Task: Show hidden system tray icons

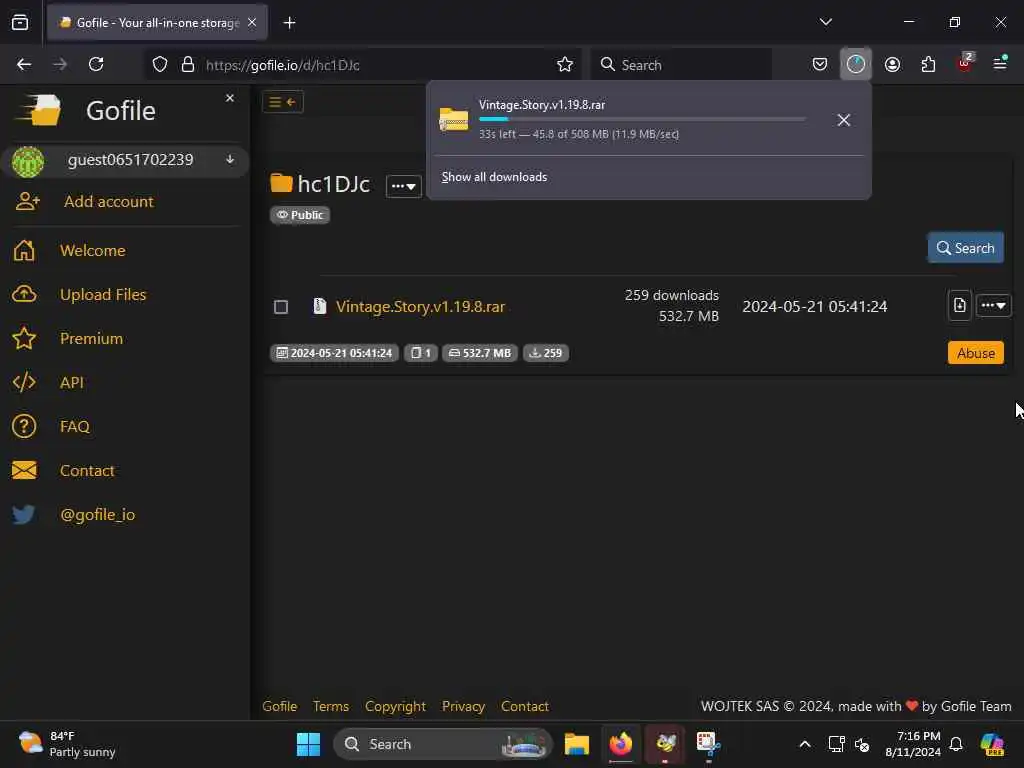Action: (x=805, y=744)
